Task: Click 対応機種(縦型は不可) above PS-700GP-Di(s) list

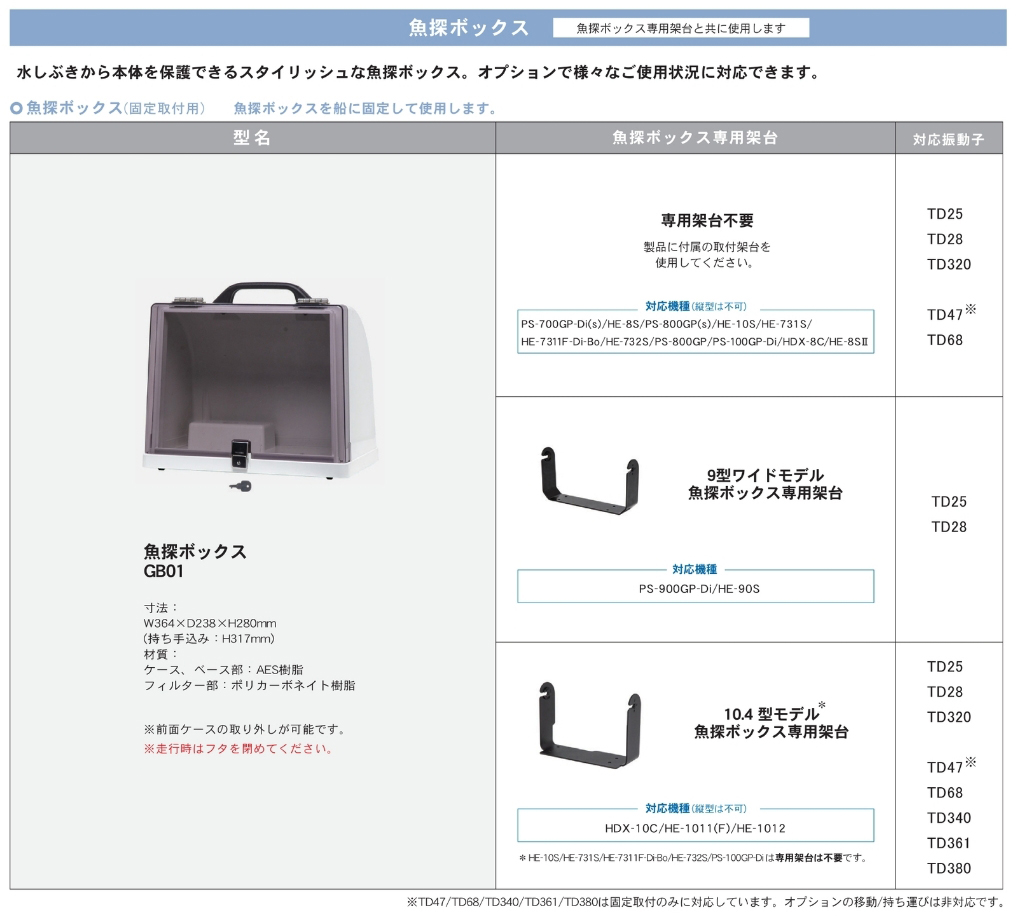Action: [696, 306]
